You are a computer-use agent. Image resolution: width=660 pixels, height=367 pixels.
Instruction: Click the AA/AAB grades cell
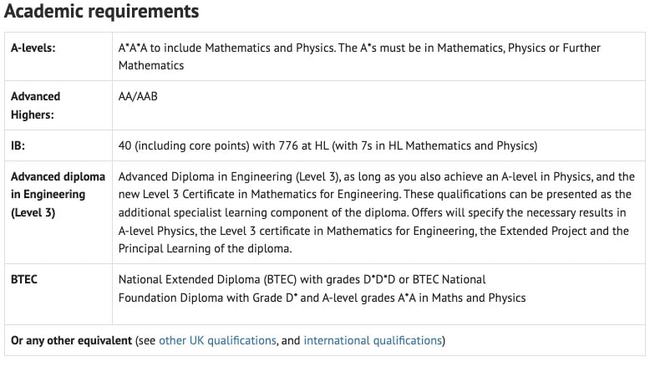pos(138,96)
